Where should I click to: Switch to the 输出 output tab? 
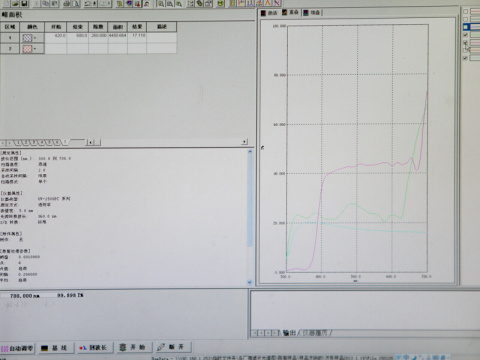tap(289, 333)
